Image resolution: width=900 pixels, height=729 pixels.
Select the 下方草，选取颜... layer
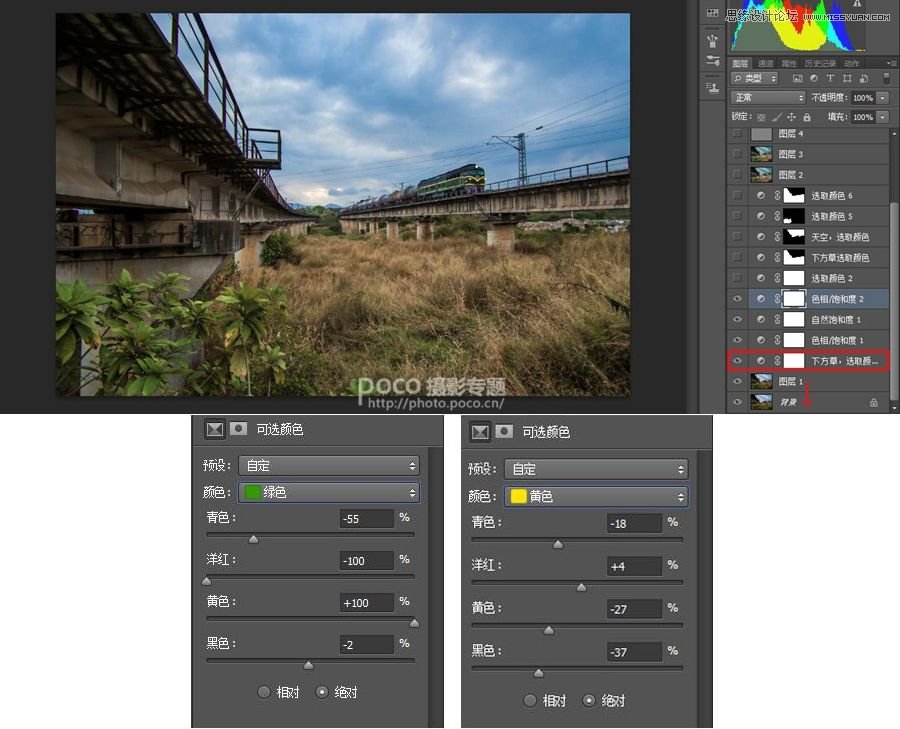coord(808,361)
